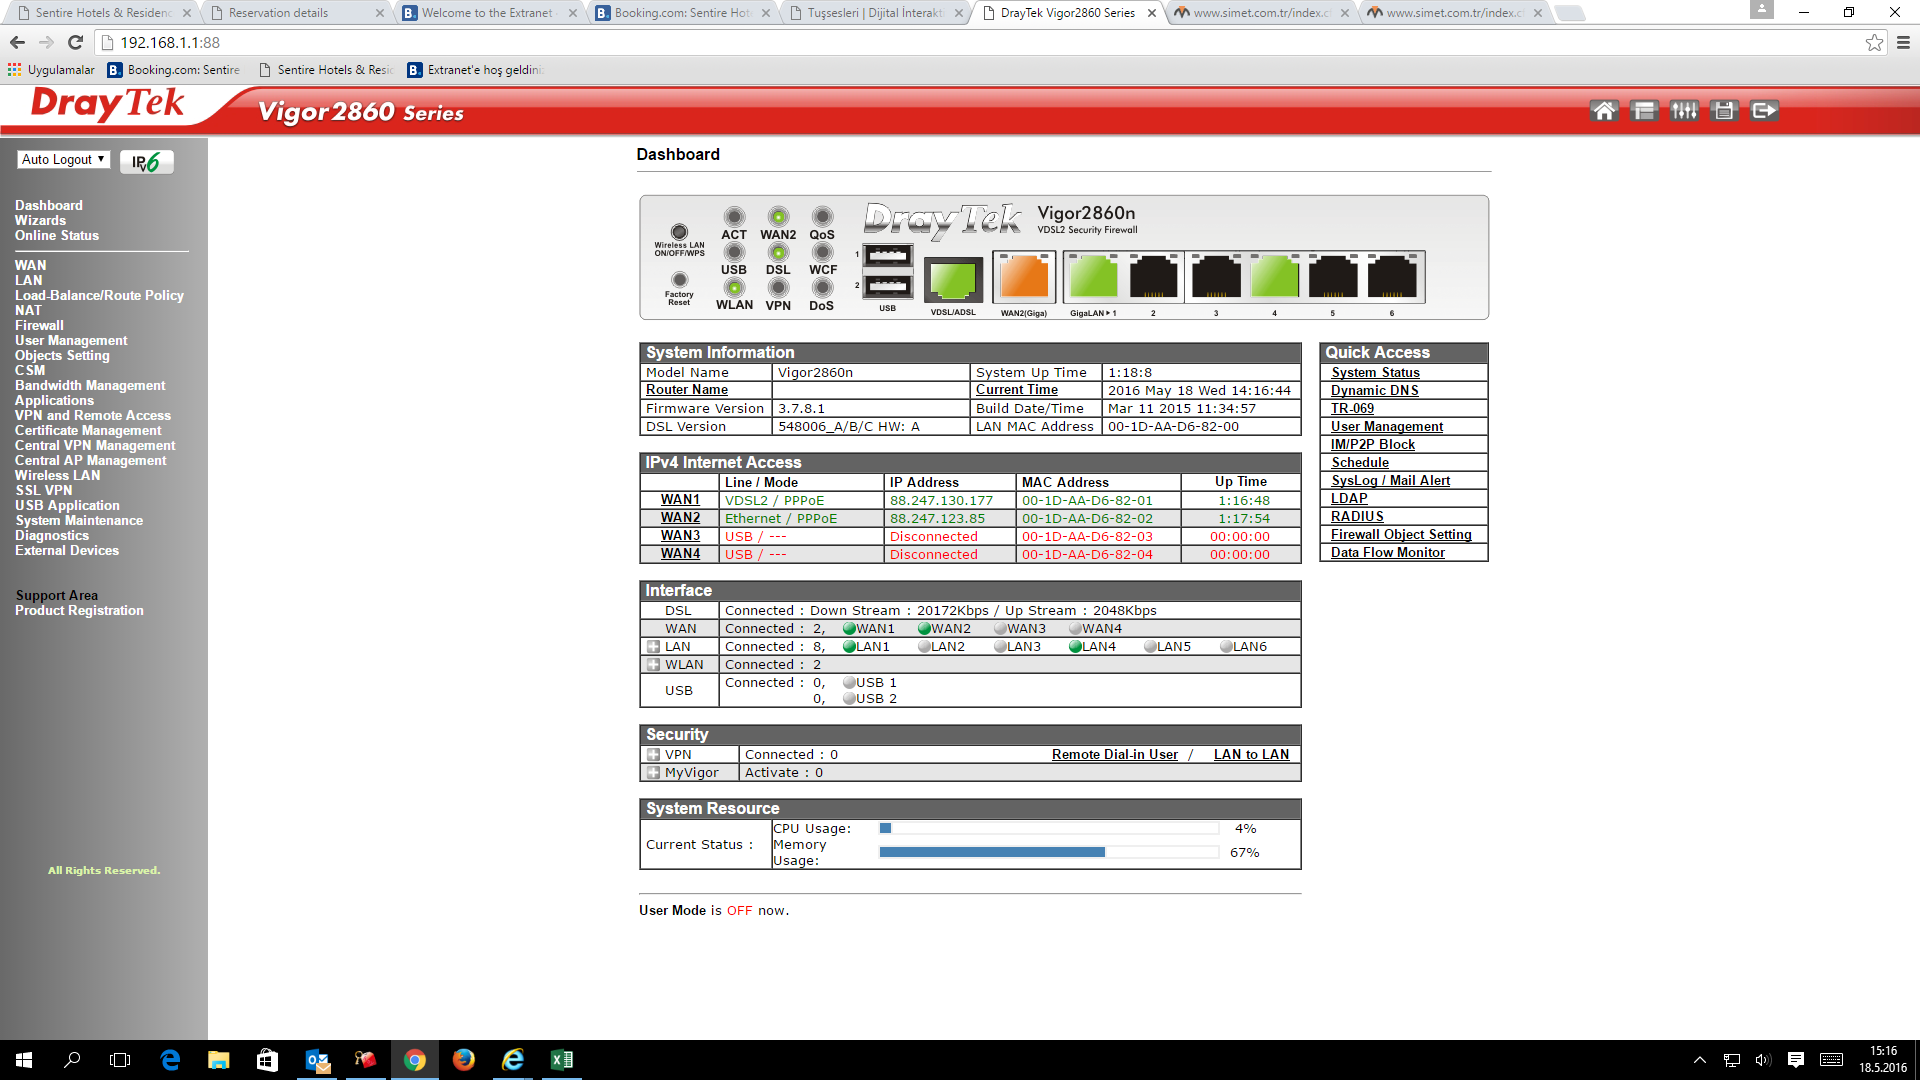The width and height of the screenshot is (1920, 1080).
Task: Click the layout panel icon in header
Action: pos(1643,111)
